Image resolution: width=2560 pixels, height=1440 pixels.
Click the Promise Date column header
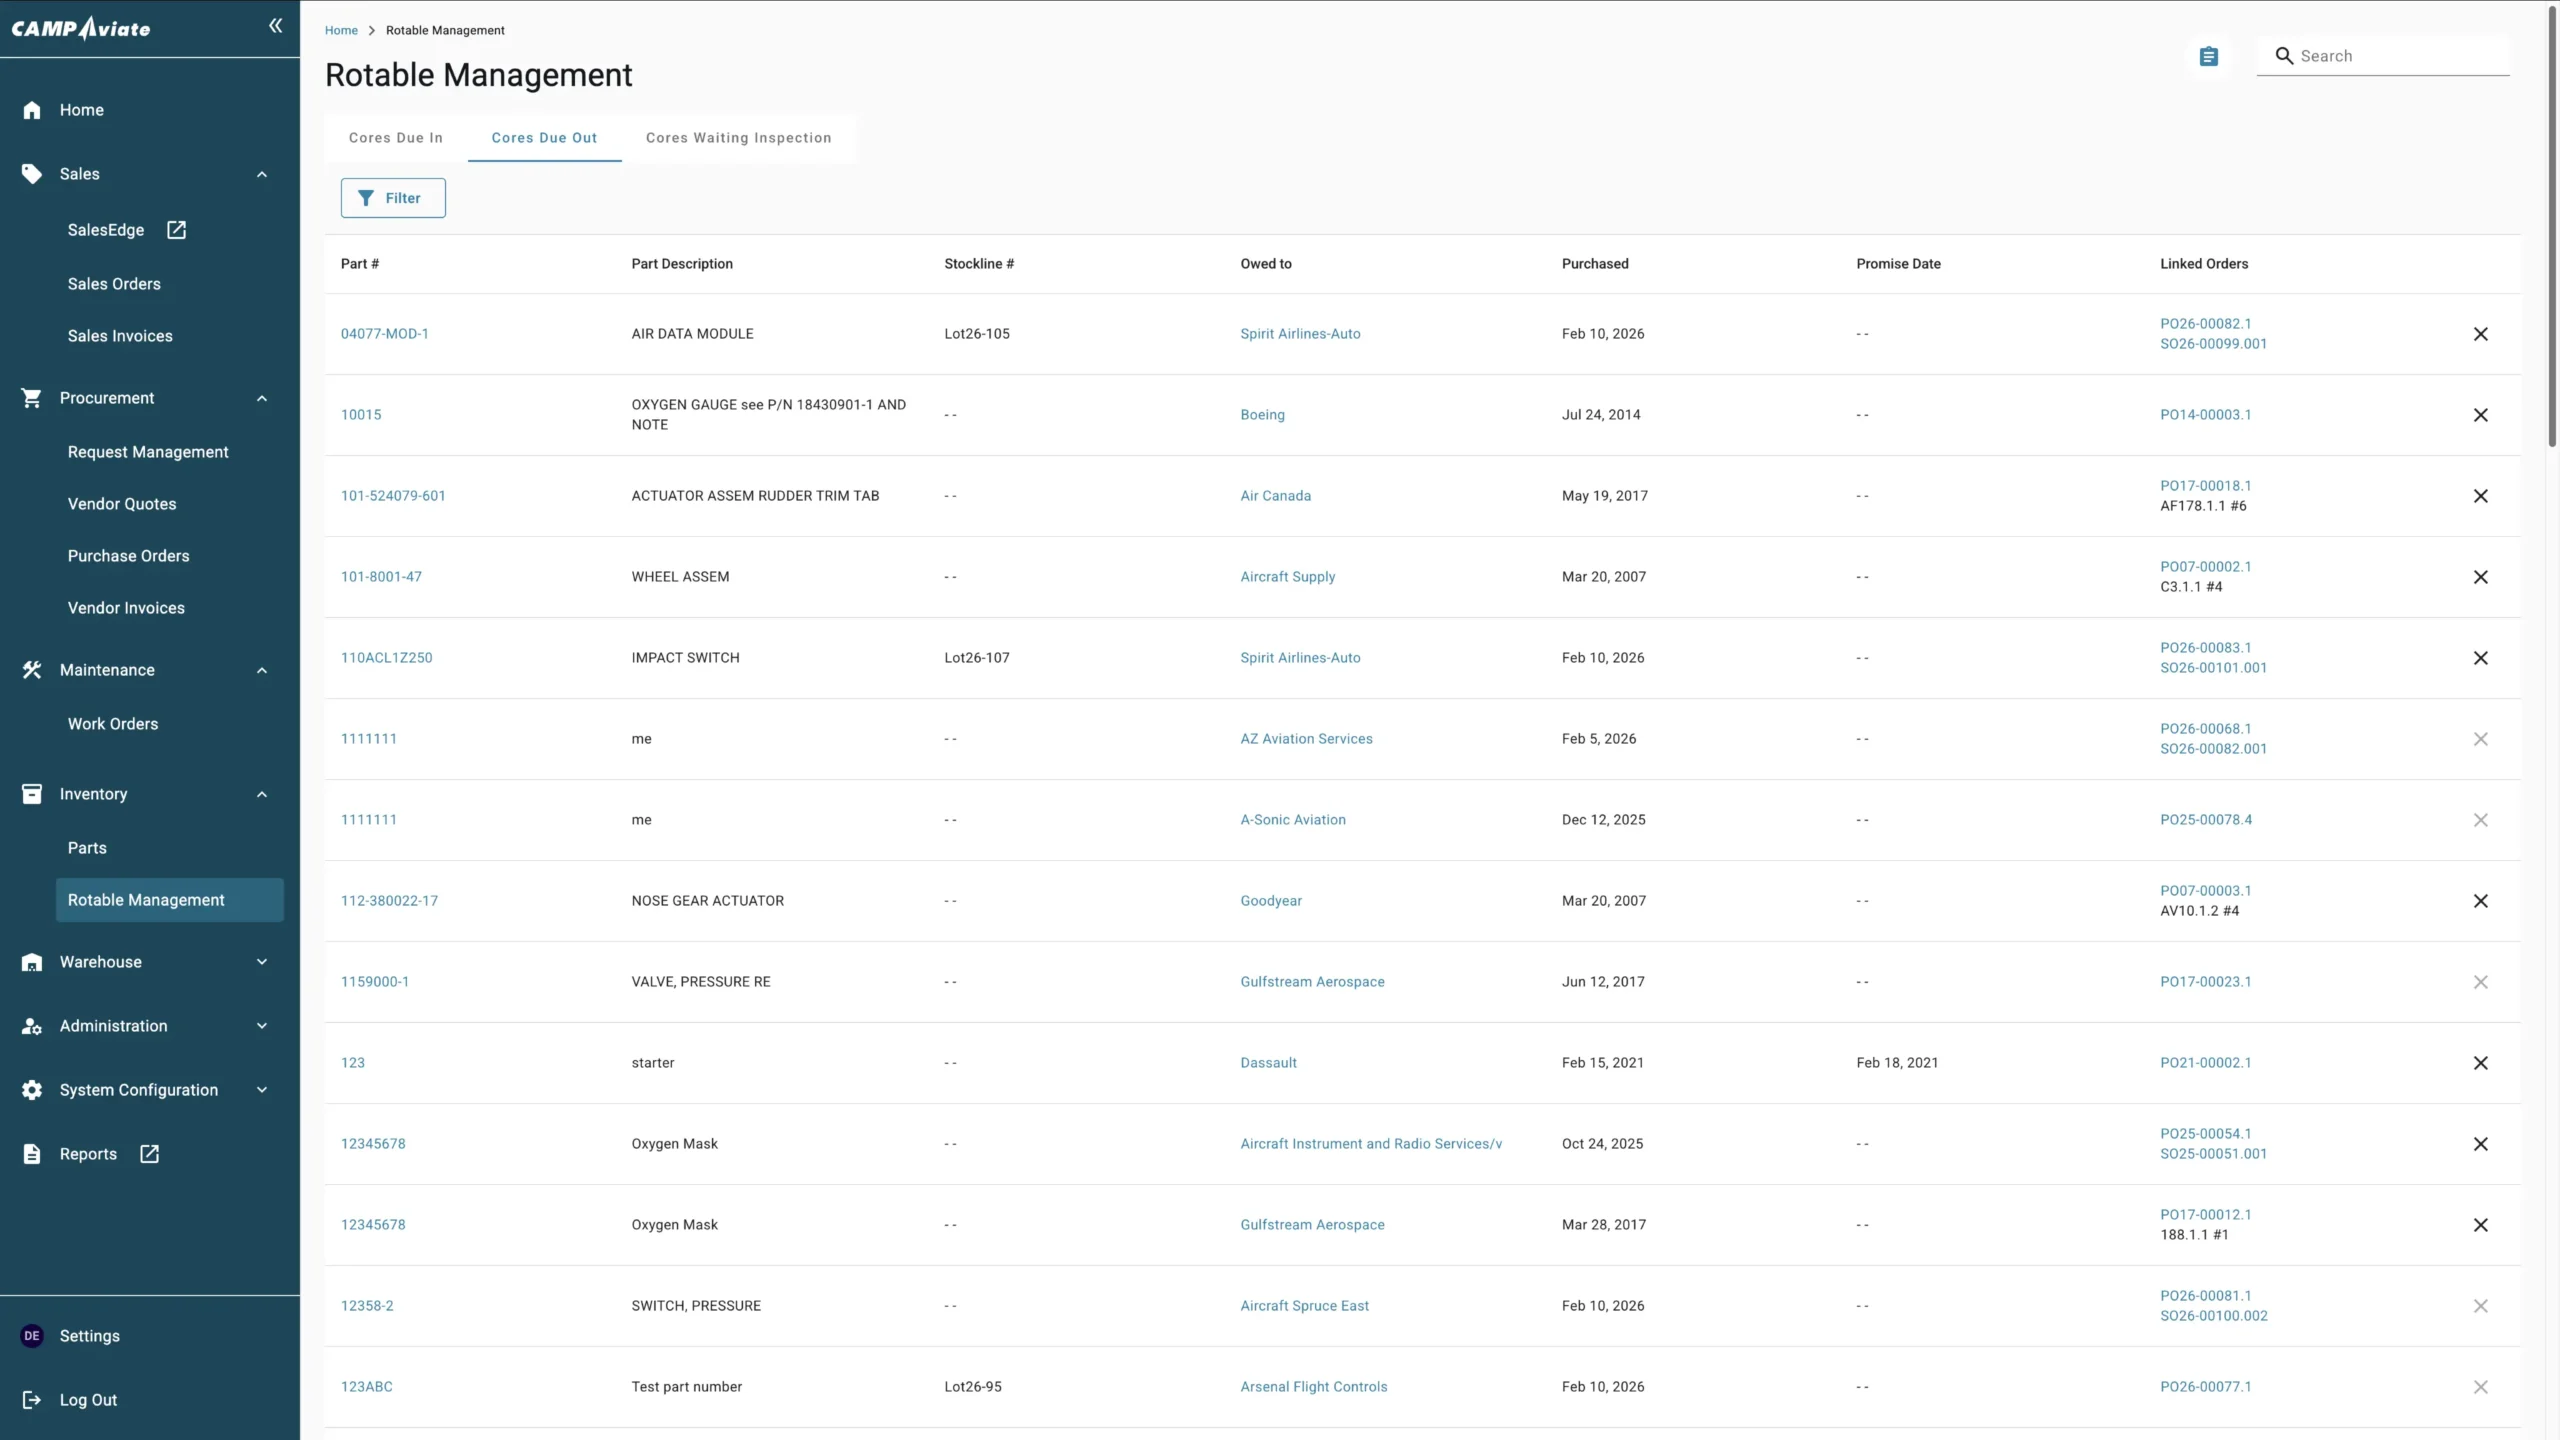pyautogui.click(x=1898, y=264)
